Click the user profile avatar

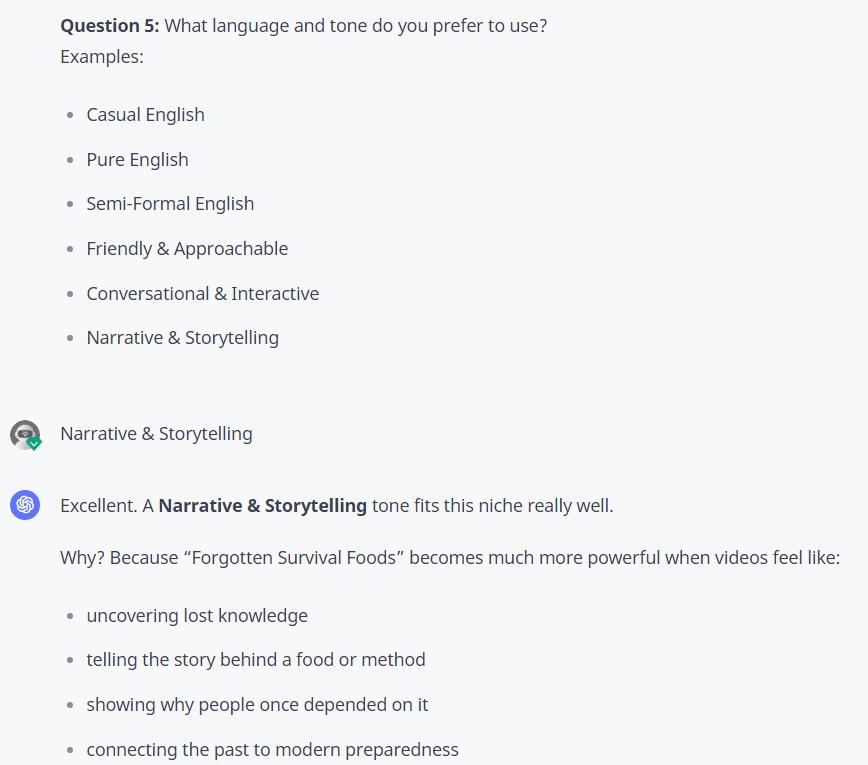[24, 434]
